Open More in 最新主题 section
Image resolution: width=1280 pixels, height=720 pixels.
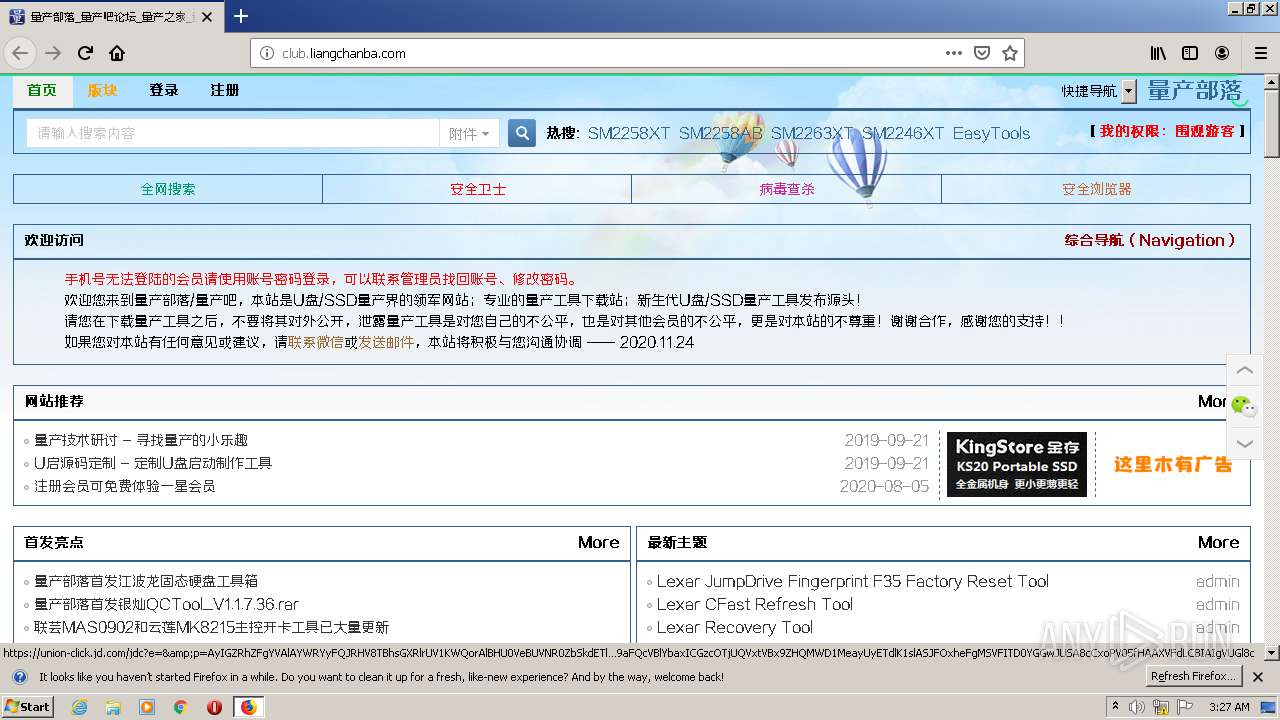(1218, 542)
